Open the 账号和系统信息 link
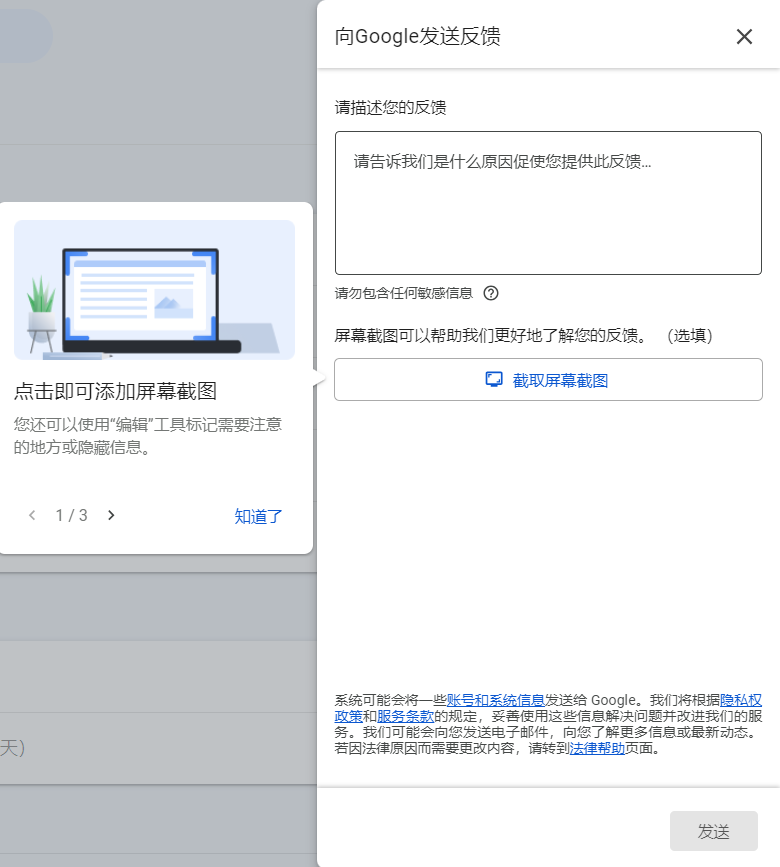 [495, 700]
